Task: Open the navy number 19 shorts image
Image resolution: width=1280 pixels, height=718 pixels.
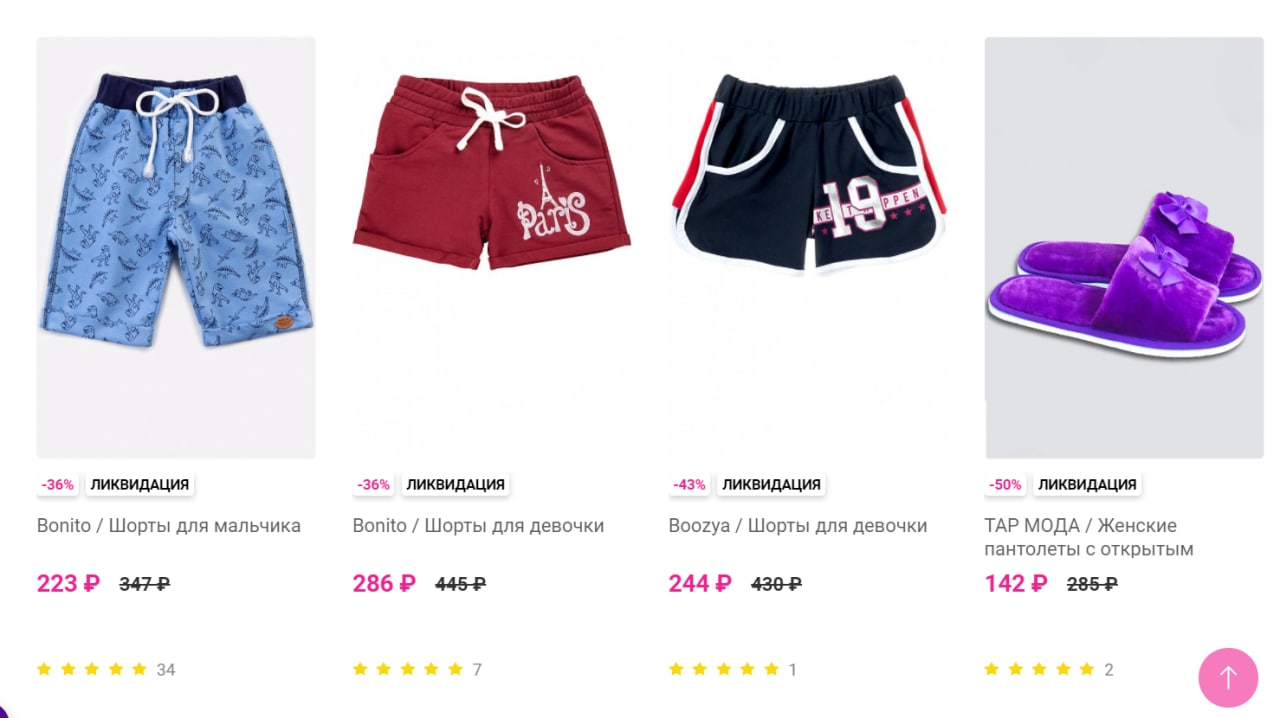Action: tap(808, 248)
